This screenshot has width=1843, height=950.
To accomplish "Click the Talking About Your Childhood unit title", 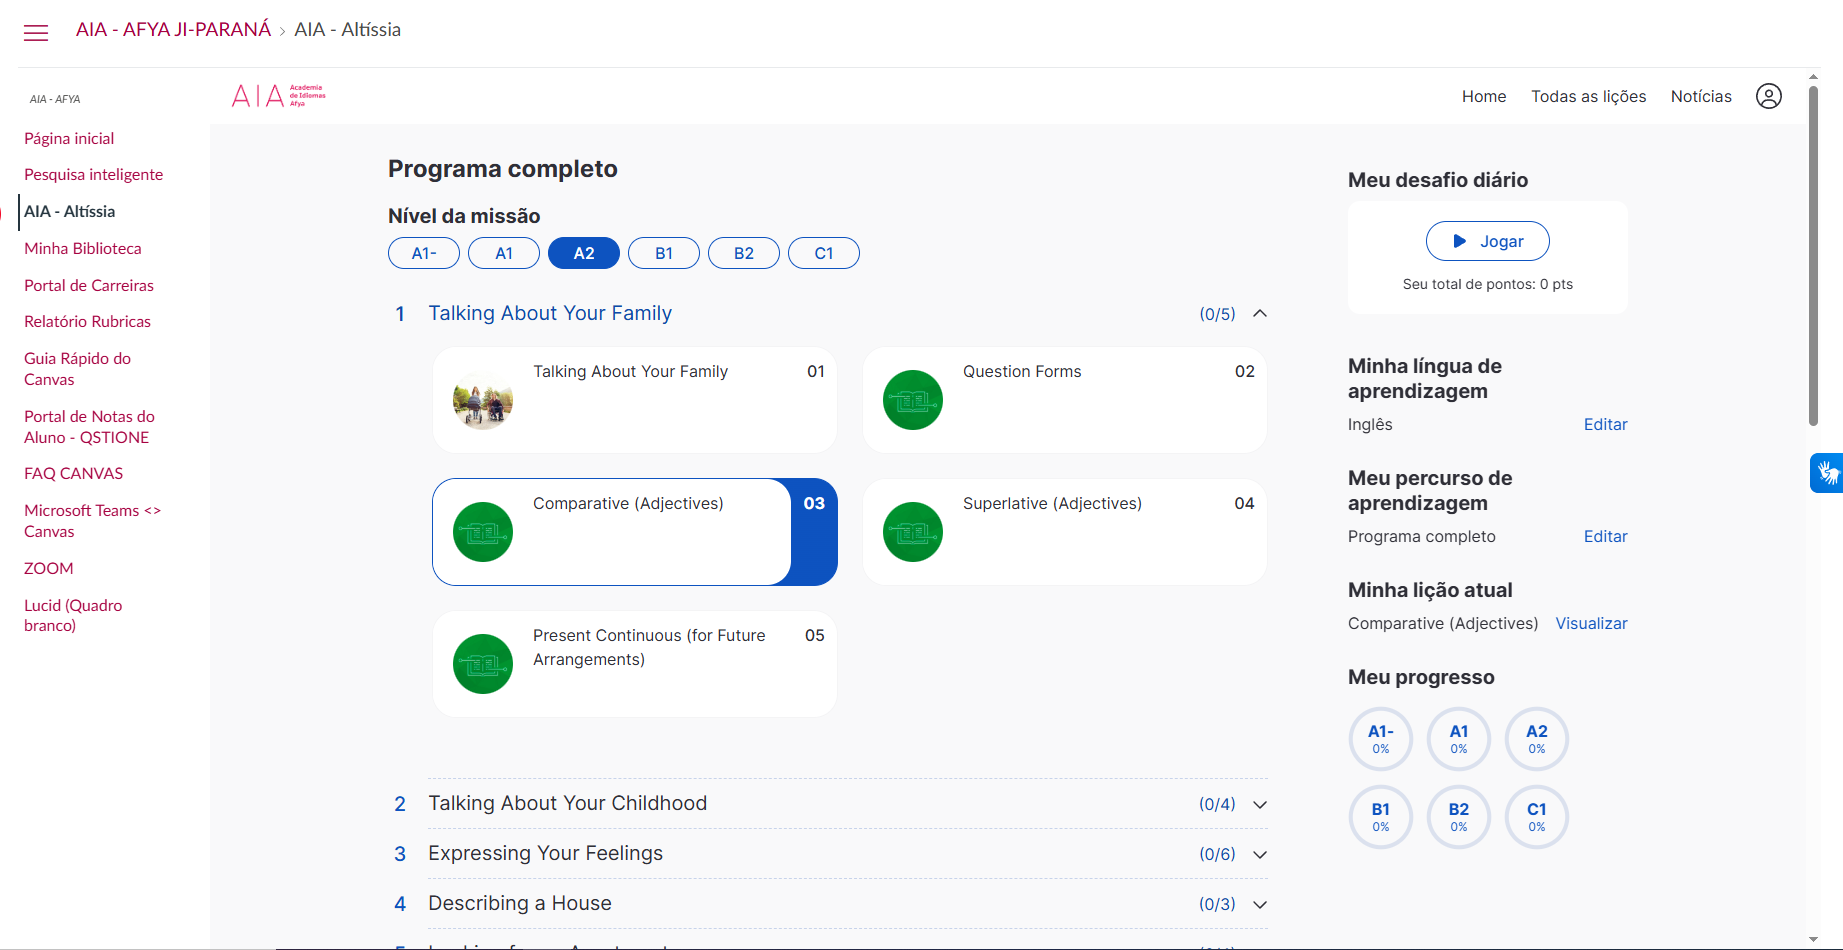I will [x=567, y=803].
